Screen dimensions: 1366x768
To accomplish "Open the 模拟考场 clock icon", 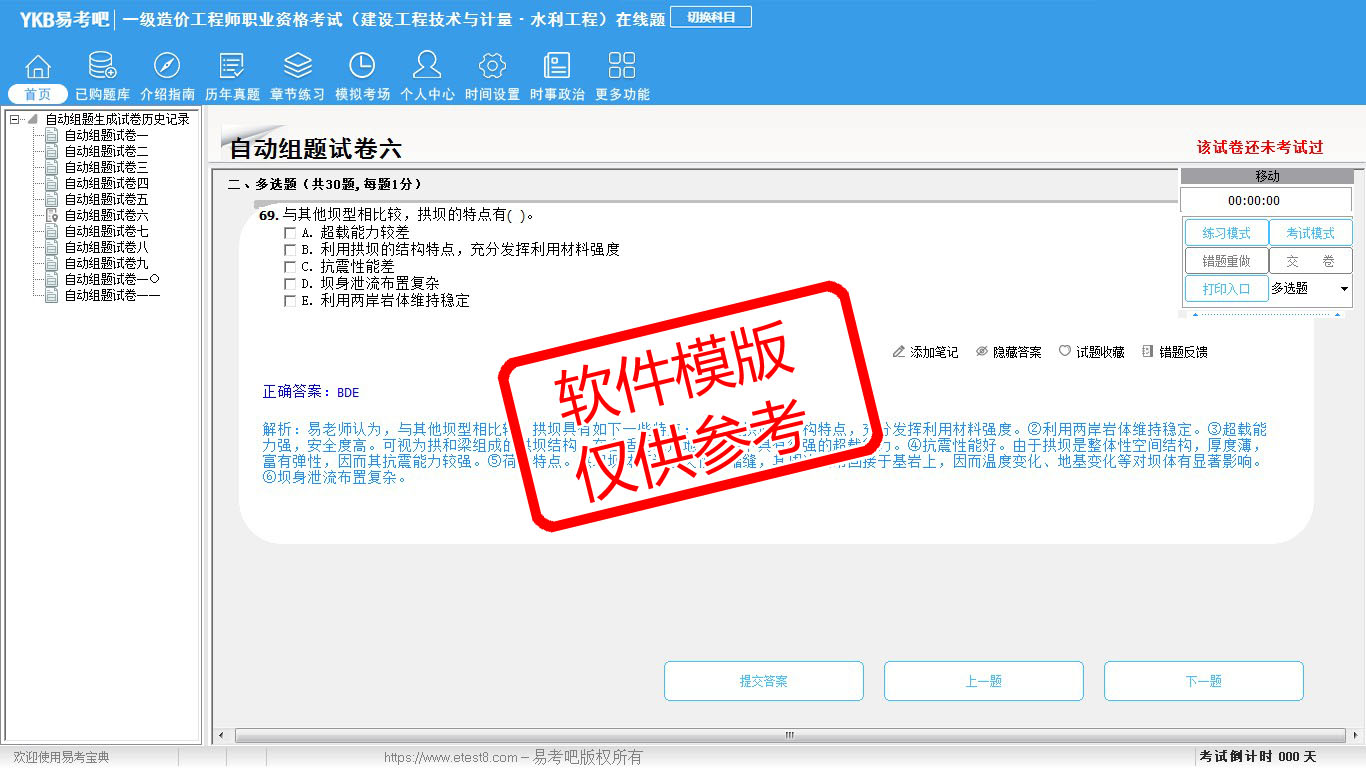I will 362,67.
